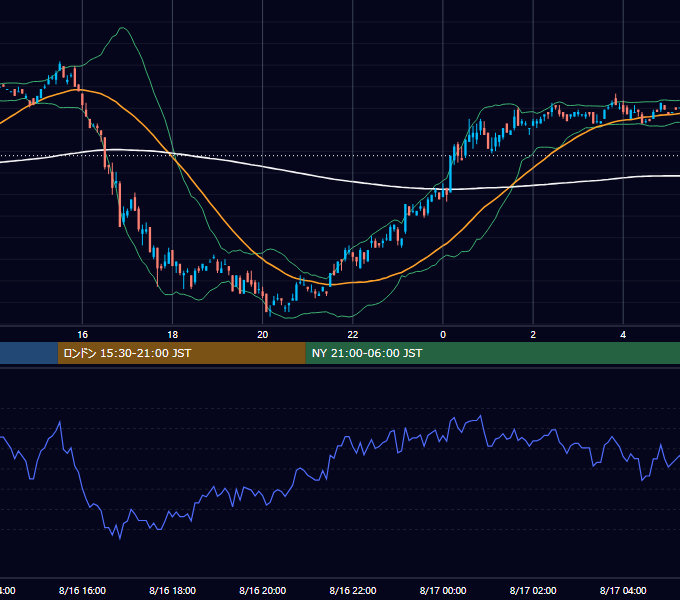Click the 8/16 18:00 time label
The image size is (680, 600).
pyautogui.click(x=173, y=590)
